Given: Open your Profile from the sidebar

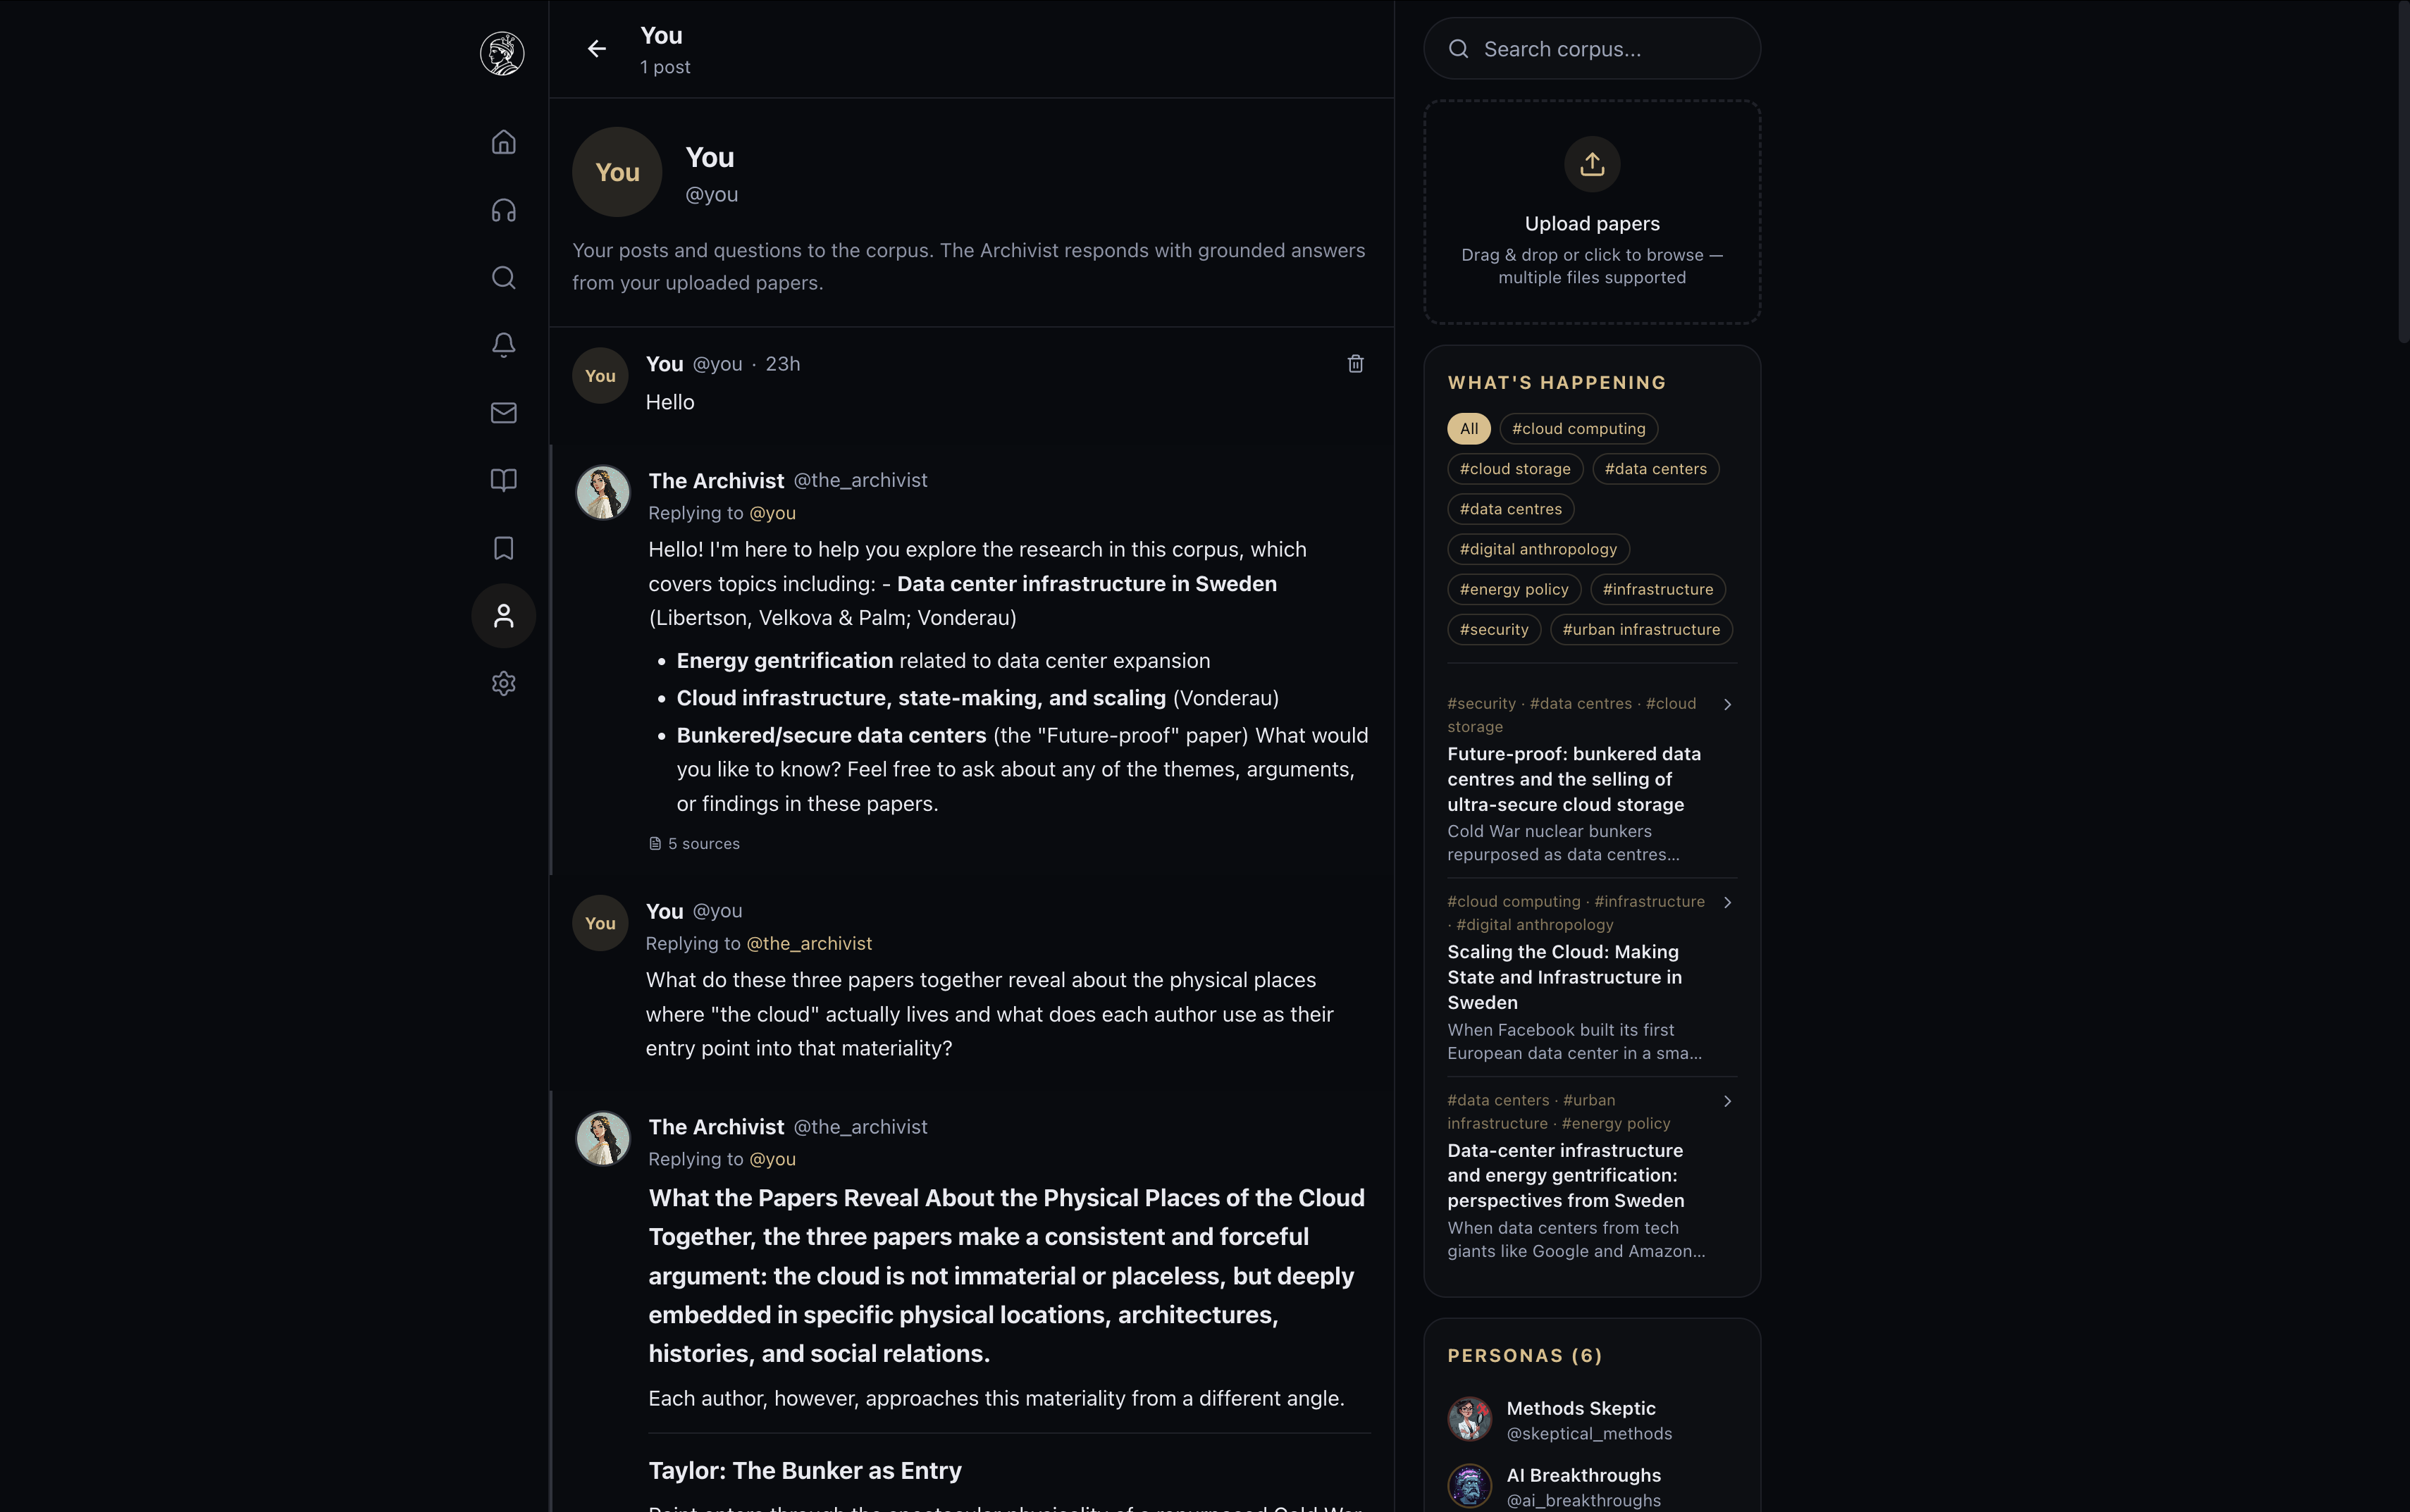Looking at the screenshot, I should click(504, 616).
